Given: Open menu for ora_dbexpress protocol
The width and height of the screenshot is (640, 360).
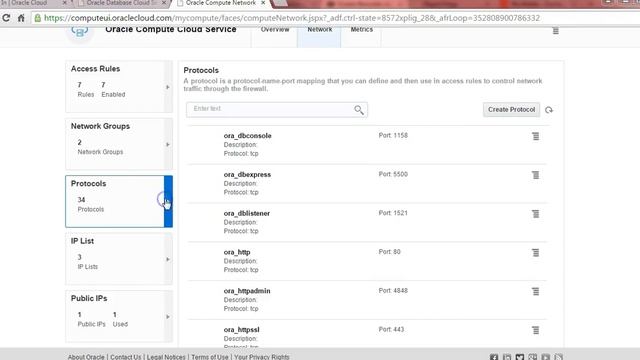Looking at the screenshot, I should pos(536,175).
